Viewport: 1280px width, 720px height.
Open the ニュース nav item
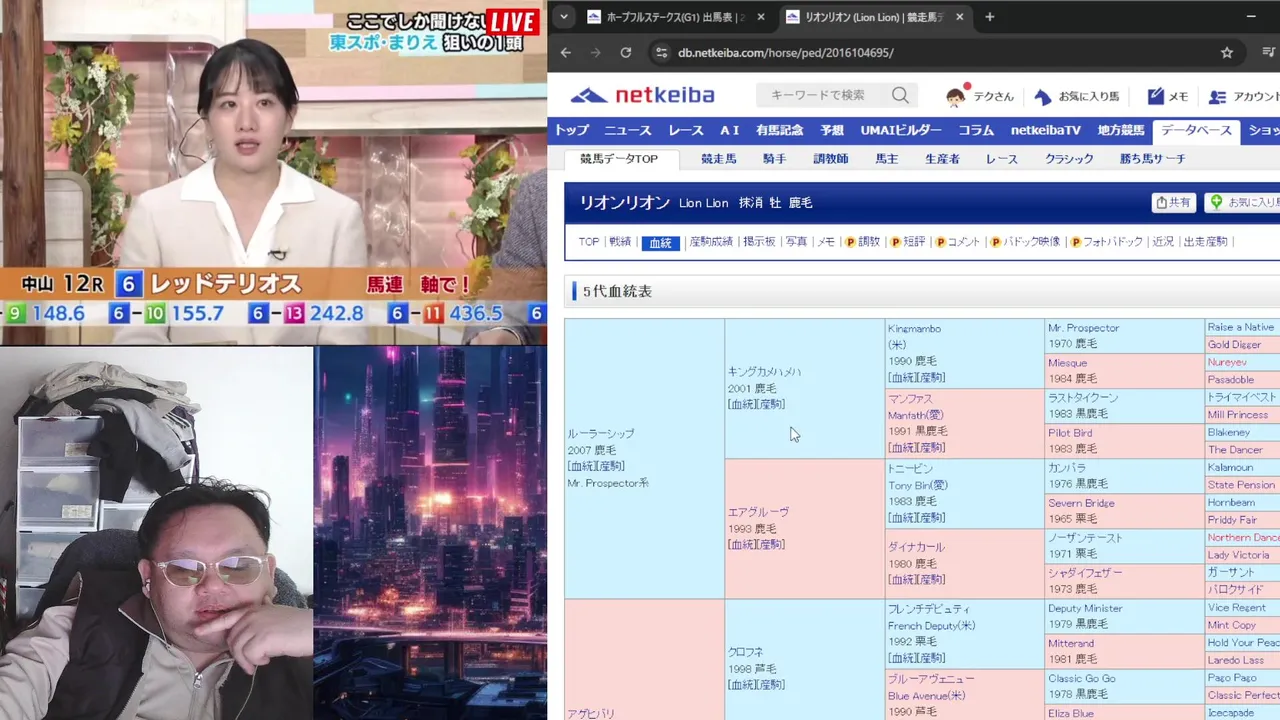627,130
